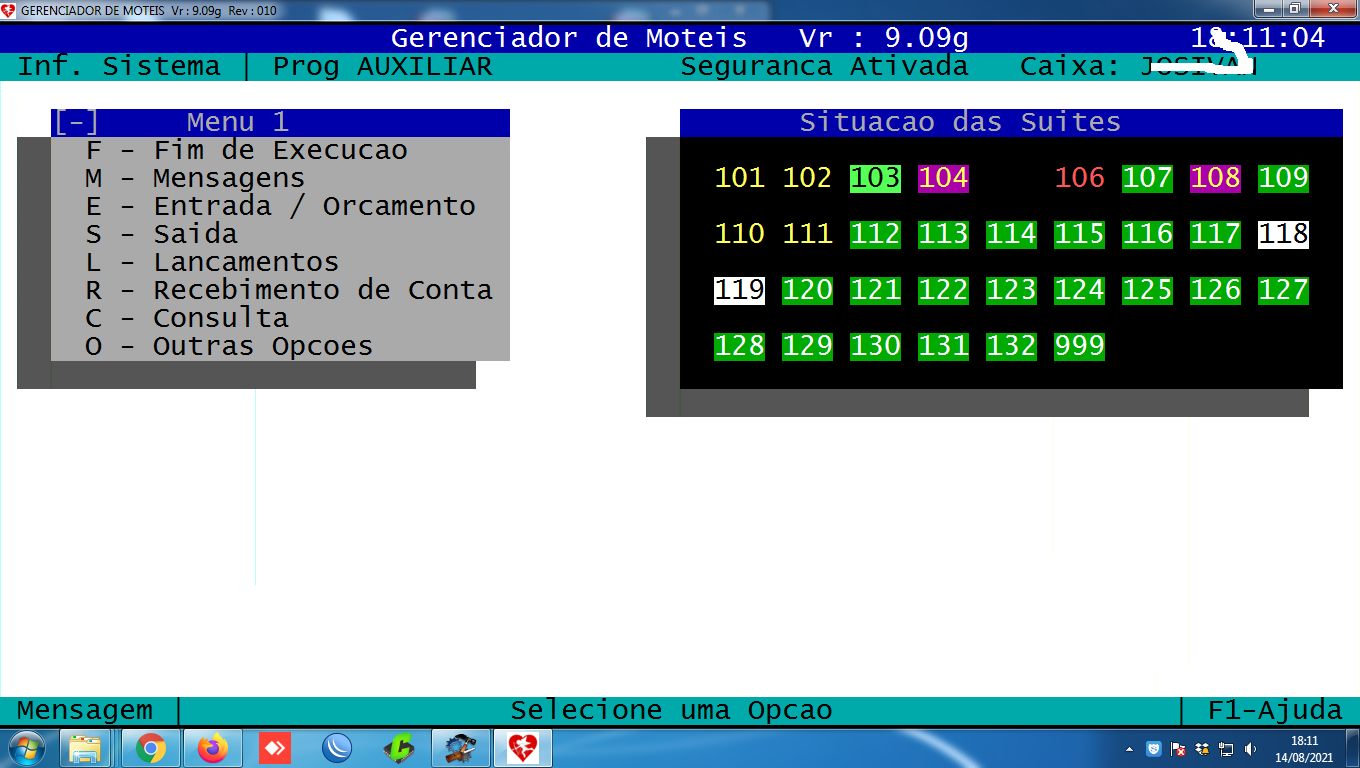Select suite 101
1360x768 pixels.
(739, 178)
